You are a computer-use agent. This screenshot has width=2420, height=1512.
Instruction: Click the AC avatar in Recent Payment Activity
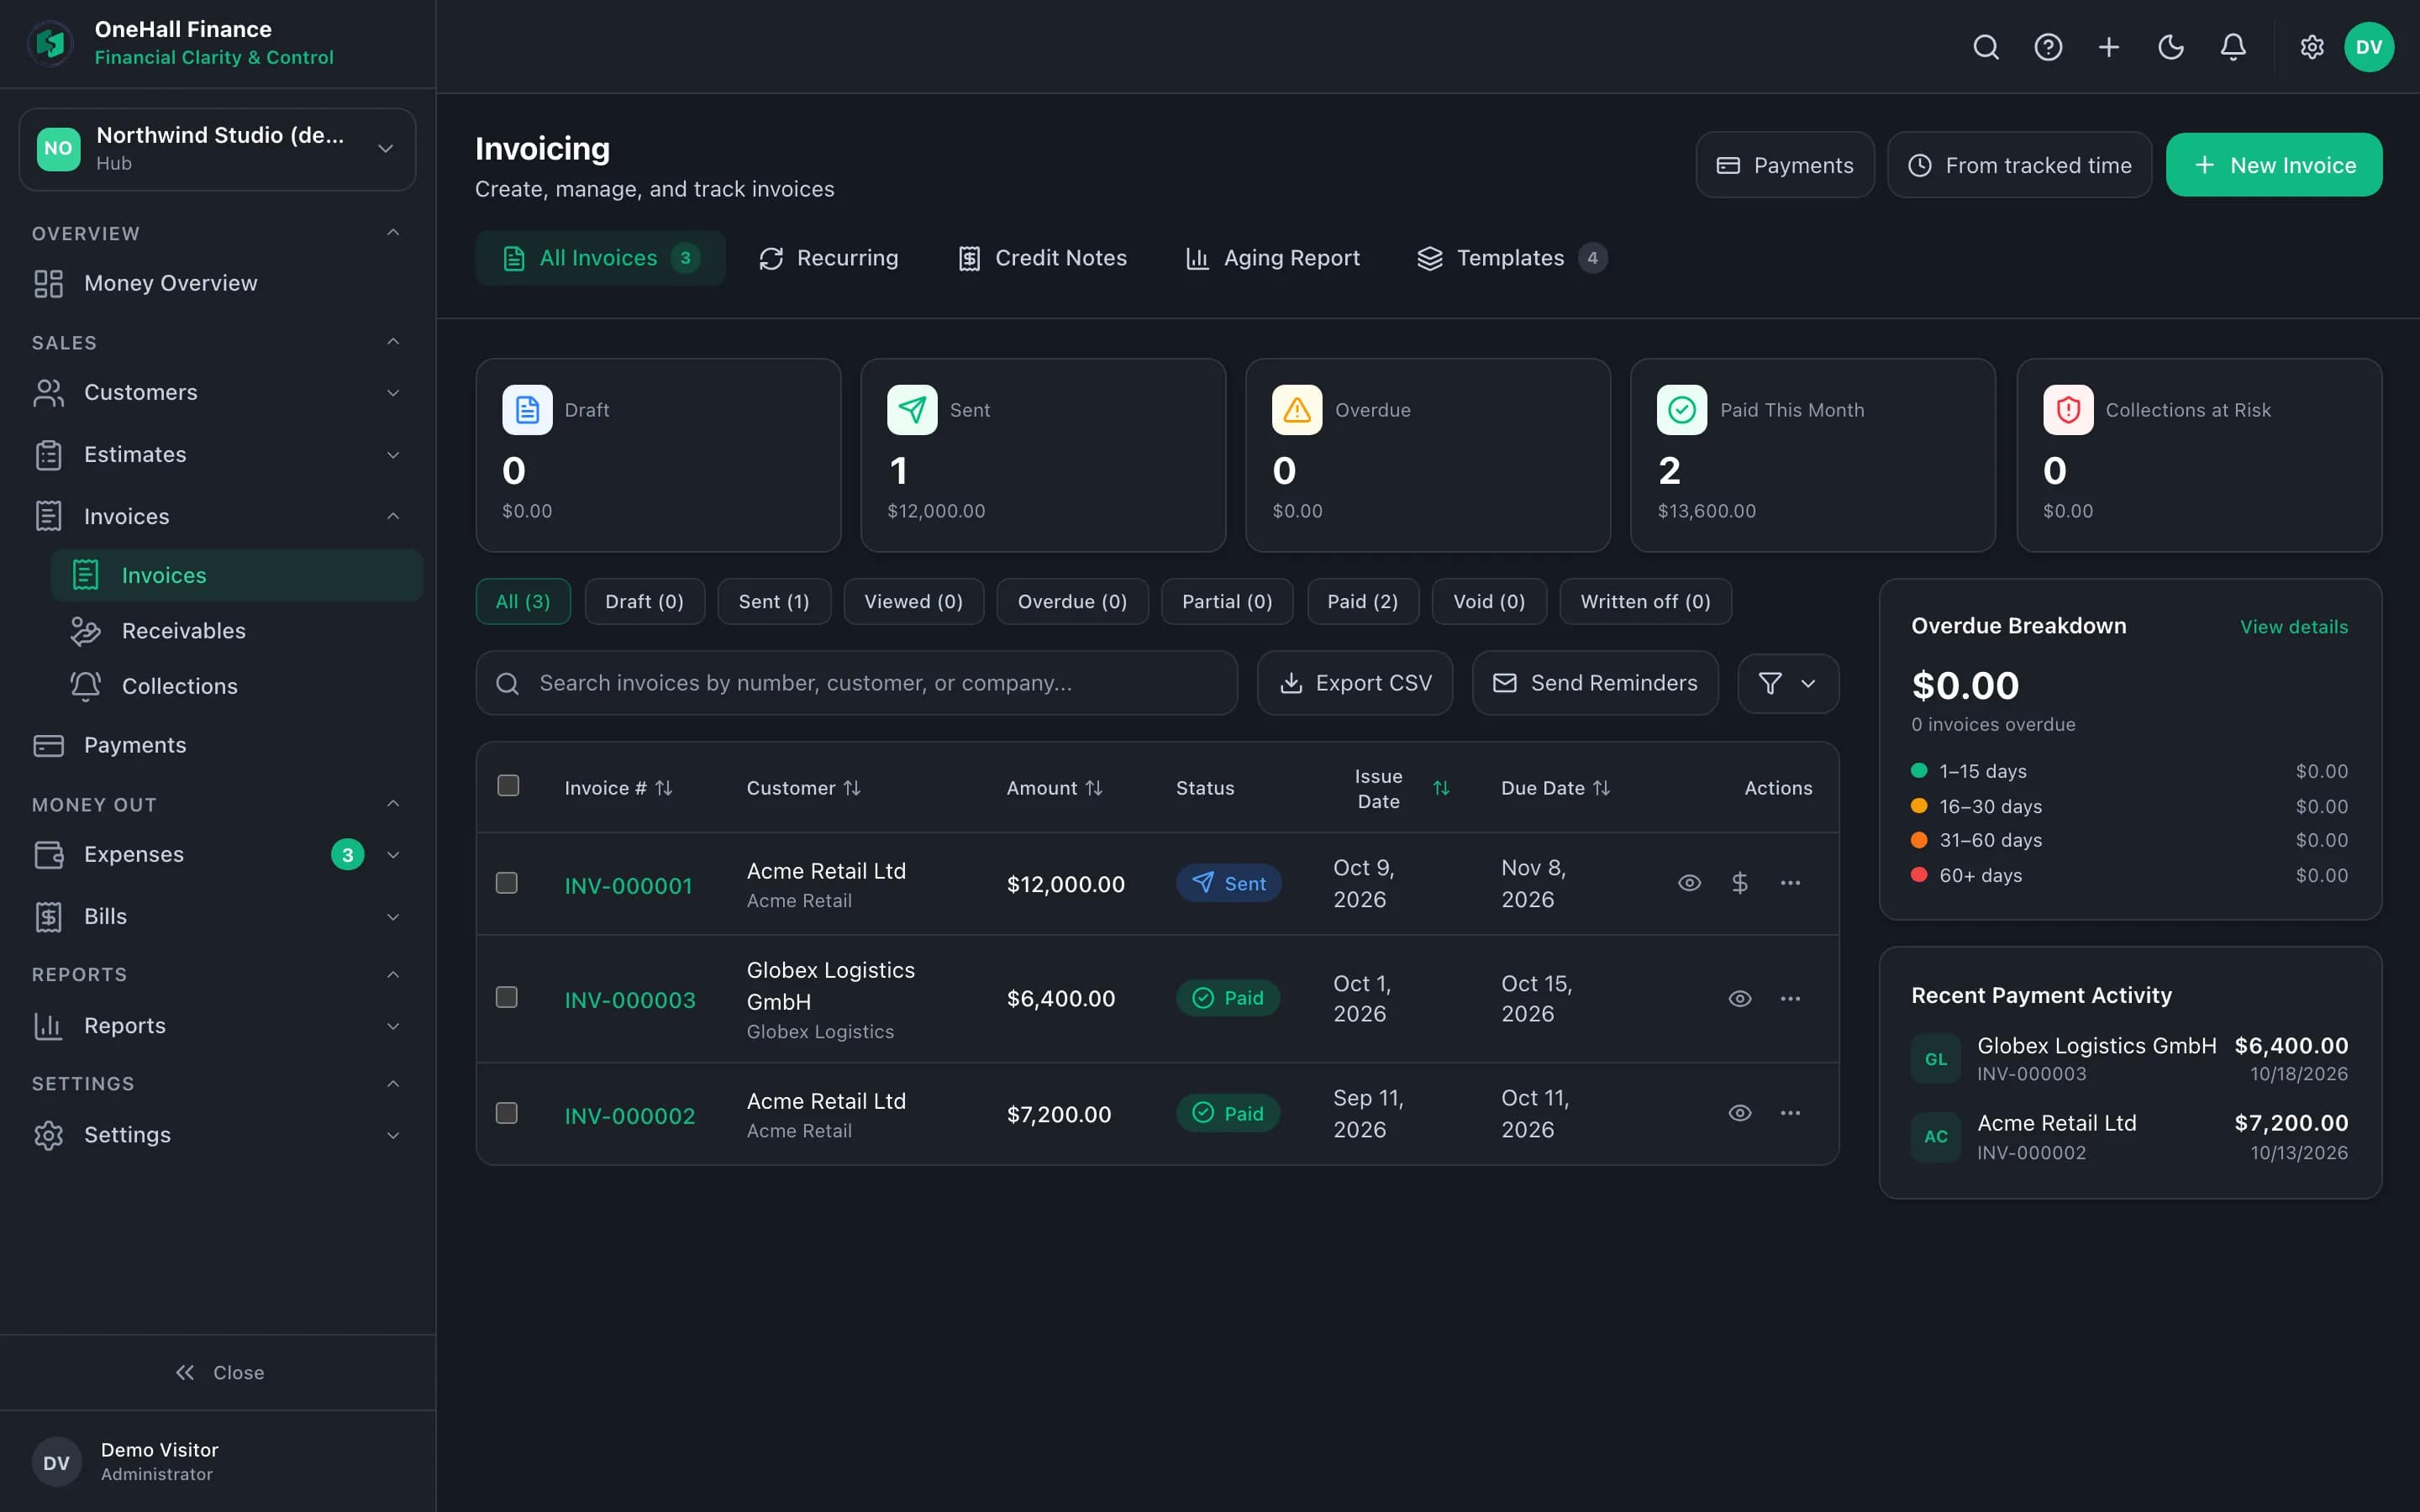click(1936, 1137)
